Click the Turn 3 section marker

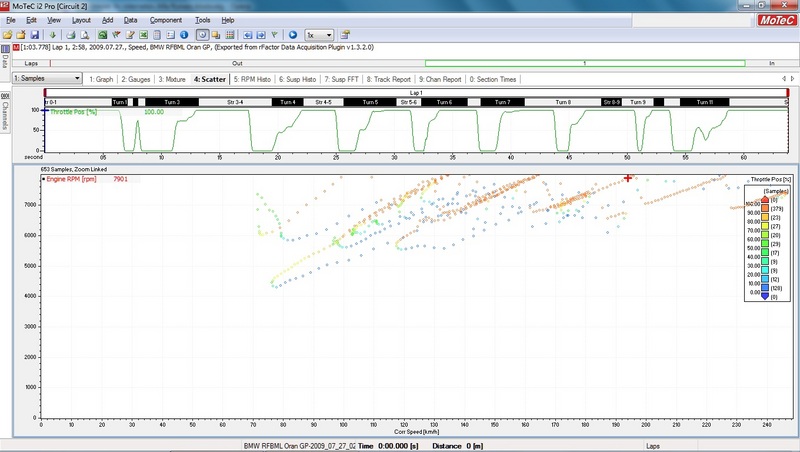click(172, 102)
